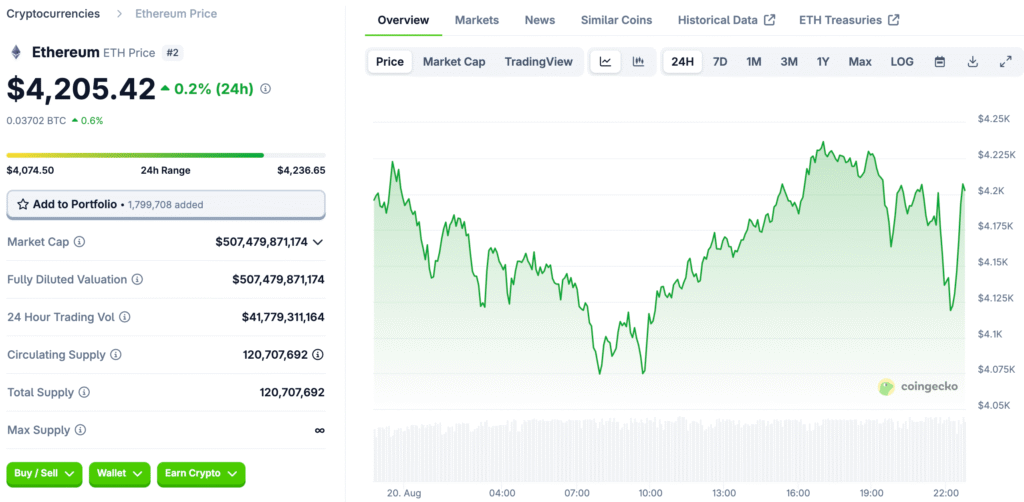Click 1,799,708 added text

166,205
